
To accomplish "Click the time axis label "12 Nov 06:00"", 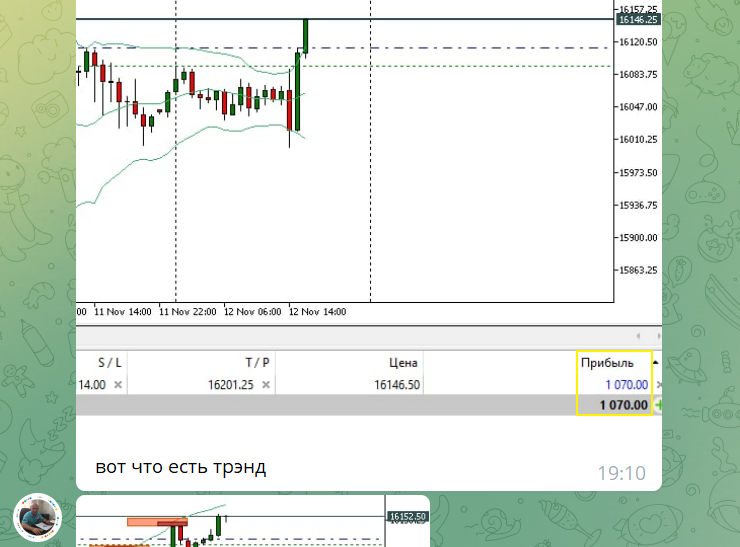I will 252,311.
